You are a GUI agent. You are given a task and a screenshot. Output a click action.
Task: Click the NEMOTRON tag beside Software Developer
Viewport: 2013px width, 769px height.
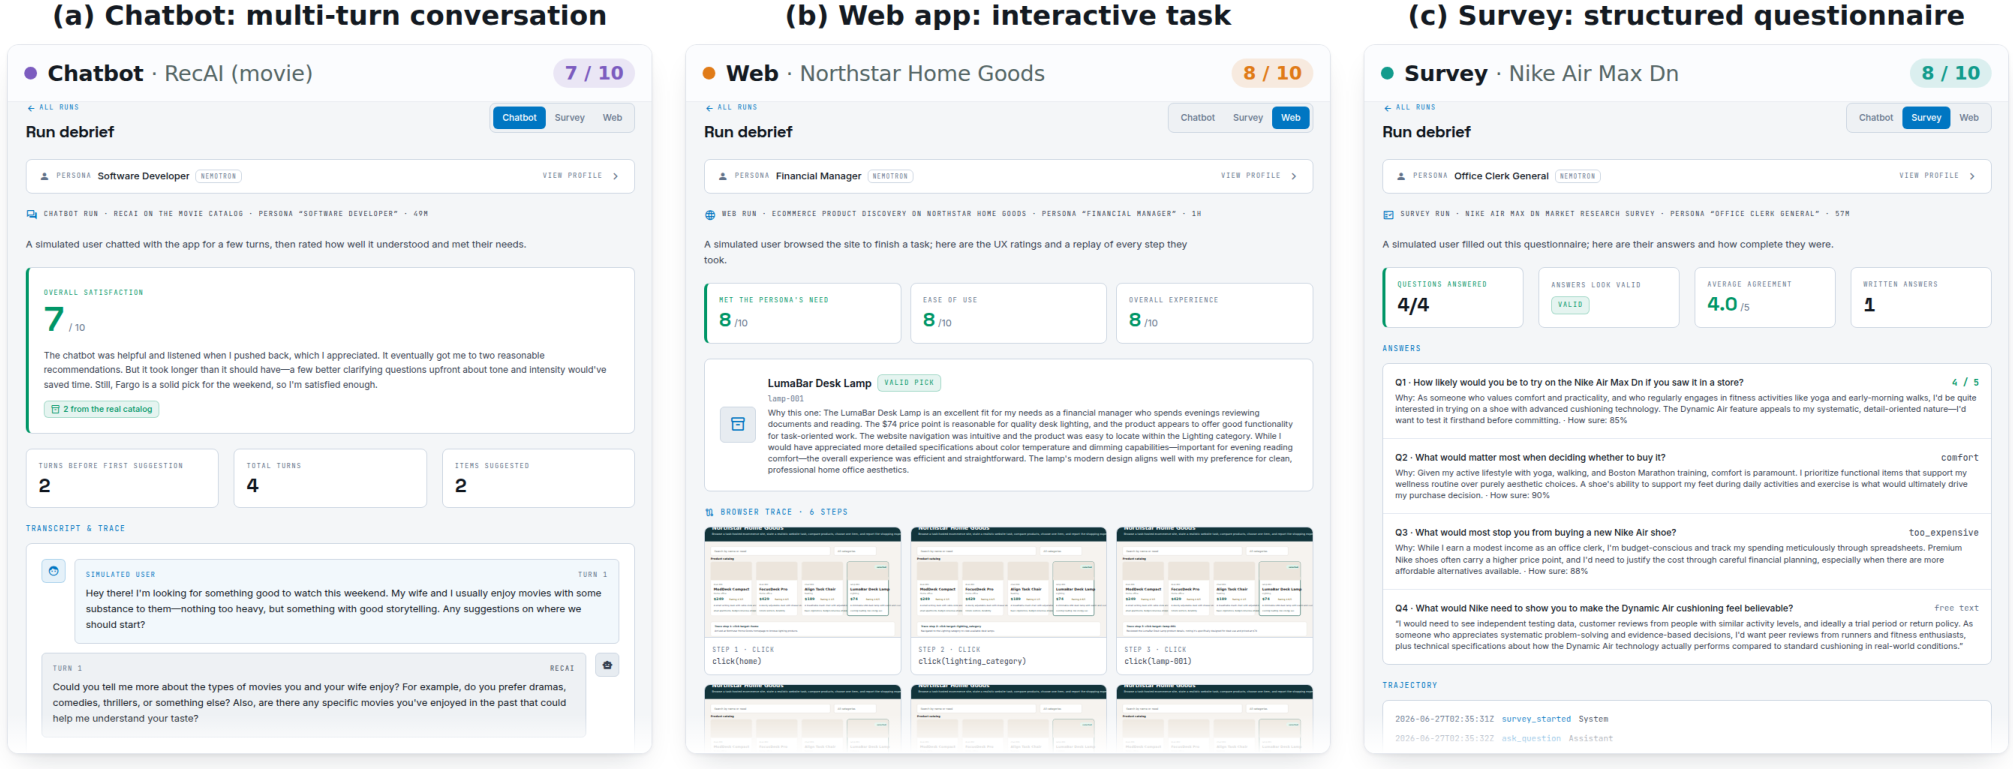click(x=218, y=176)
